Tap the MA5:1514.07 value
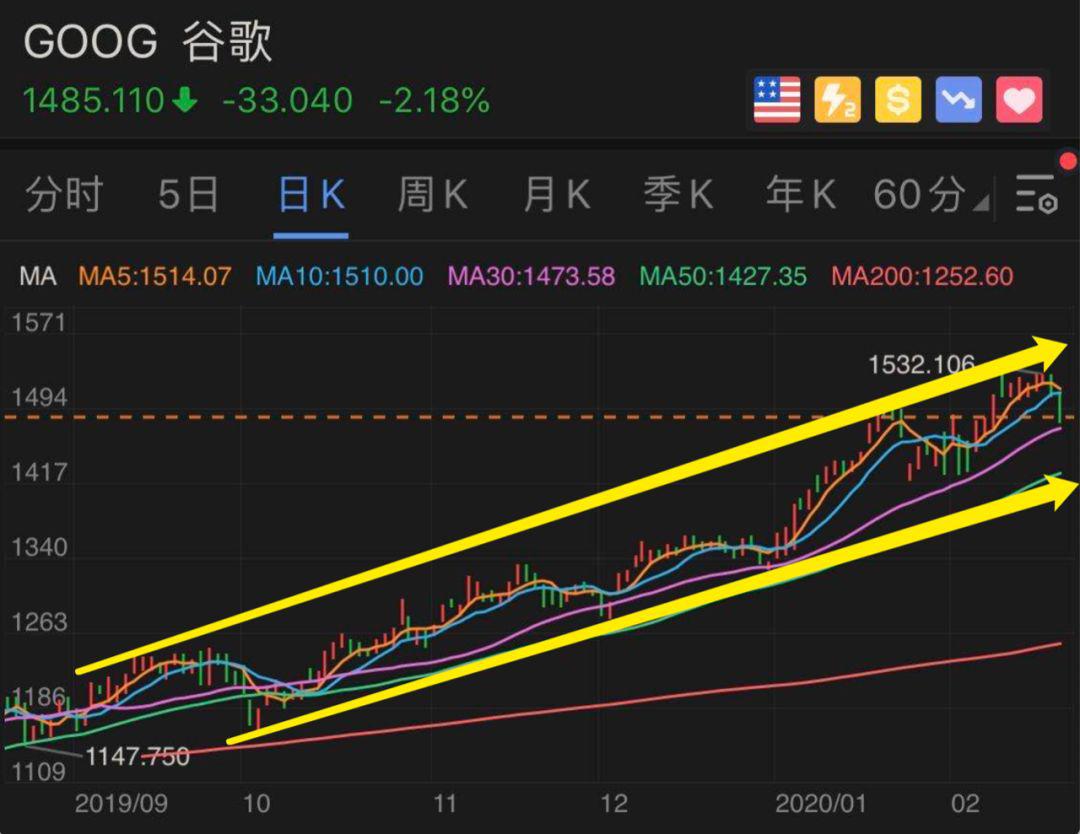 [x=155, y=276]
